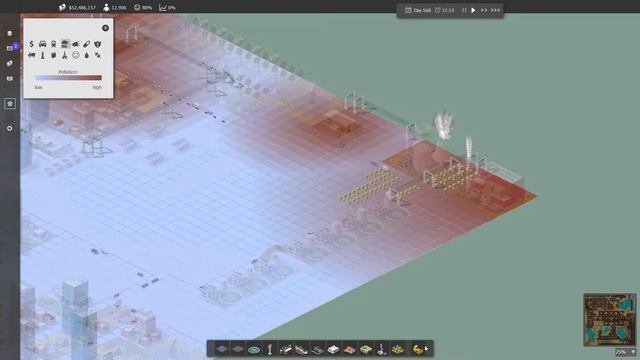Open settings gear in left sidebar
The width and height of the screenshot is (640, 360).
point(10,128)
